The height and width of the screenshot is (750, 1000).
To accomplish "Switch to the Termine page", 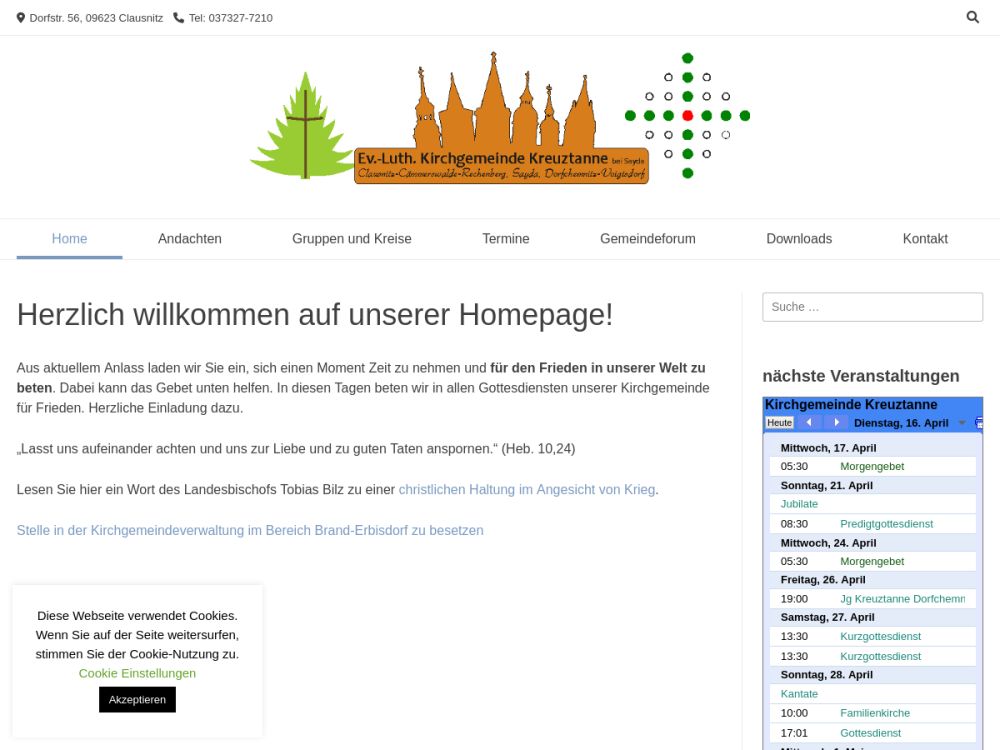I will click(506, 239).
